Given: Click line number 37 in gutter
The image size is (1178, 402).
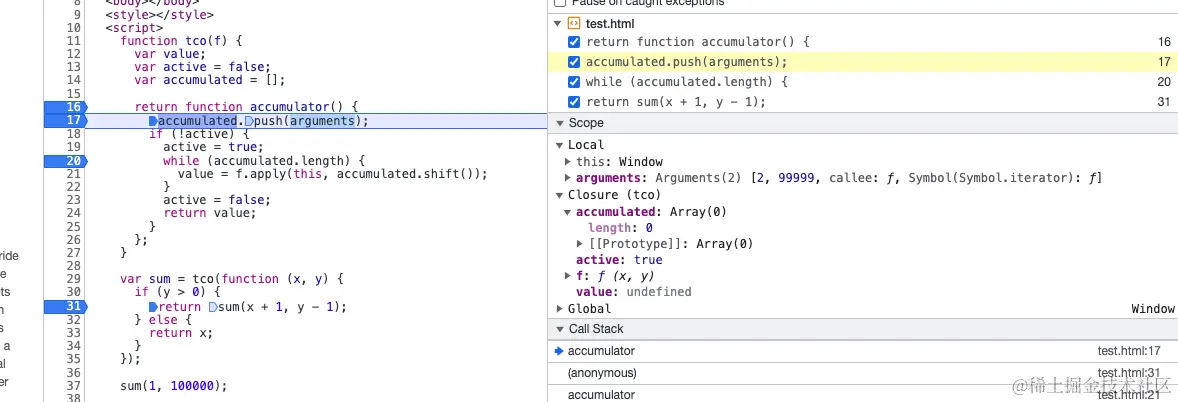Looking at the screenshot, I should tap(73, 386).
